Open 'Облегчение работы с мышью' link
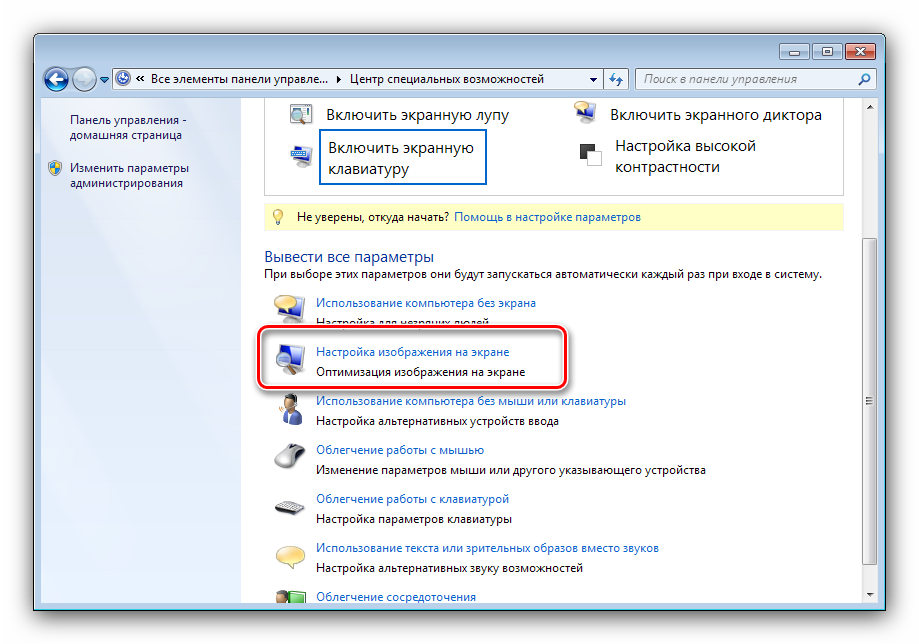919x644 pixels. [400, 450]
